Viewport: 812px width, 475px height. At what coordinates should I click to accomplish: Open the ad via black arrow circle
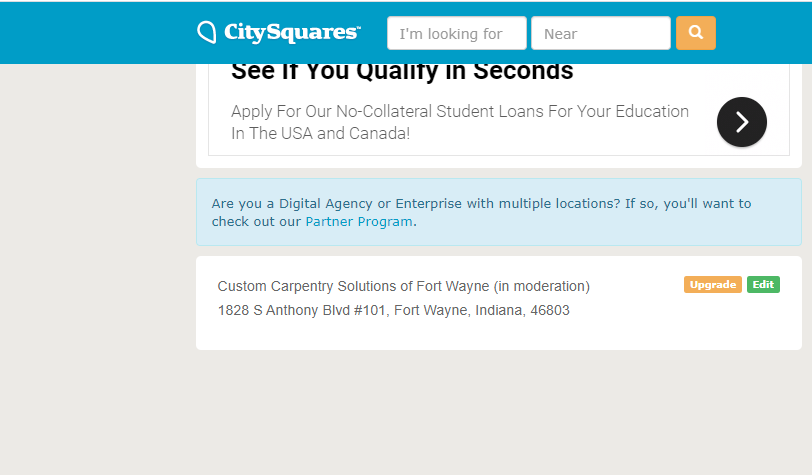(742, 122)
